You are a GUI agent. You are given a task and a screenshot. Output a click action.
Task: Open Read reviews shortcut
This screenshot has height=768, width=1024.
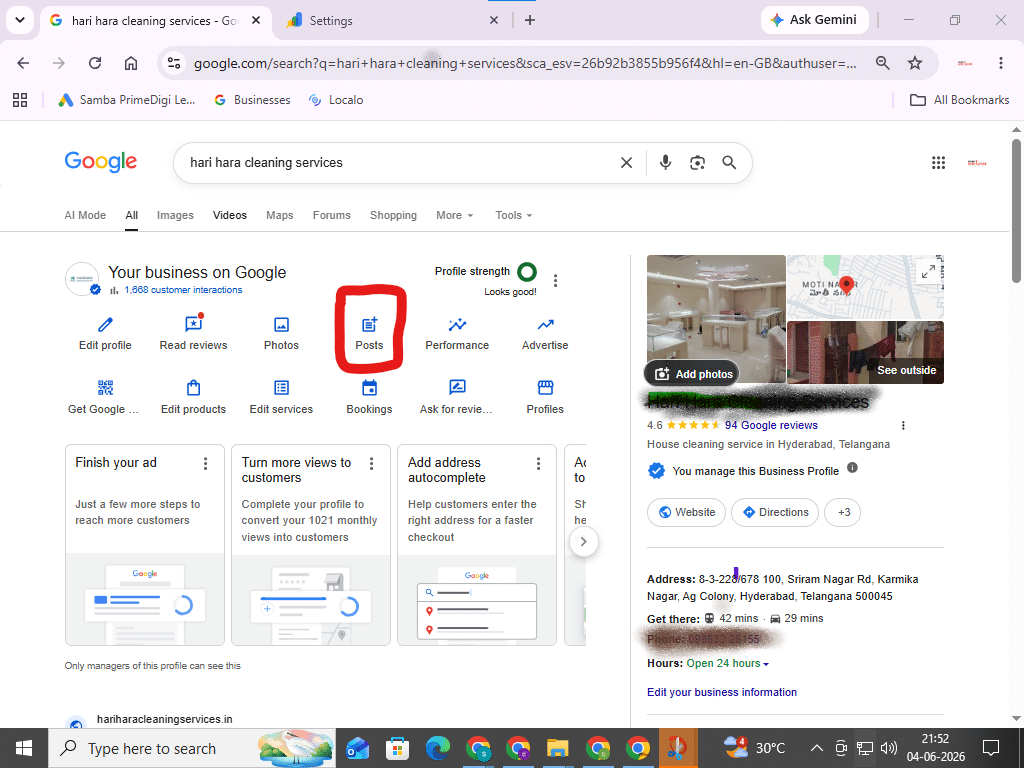coord(193,334)
